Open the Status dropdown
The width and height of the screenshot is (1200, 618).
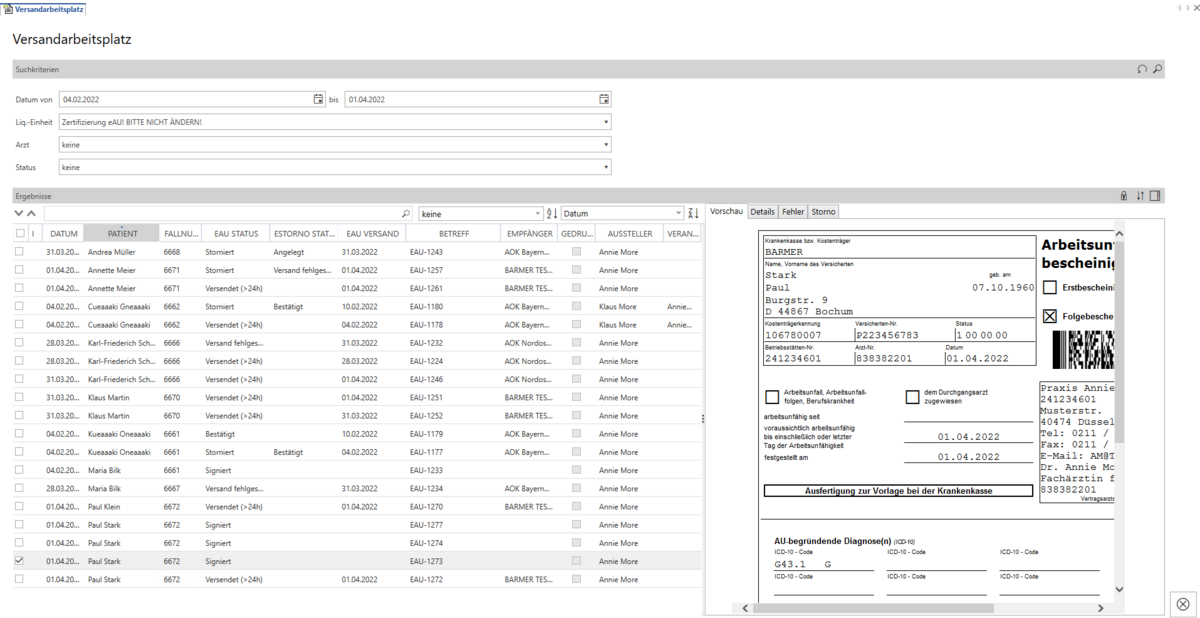tap(606, 167)
